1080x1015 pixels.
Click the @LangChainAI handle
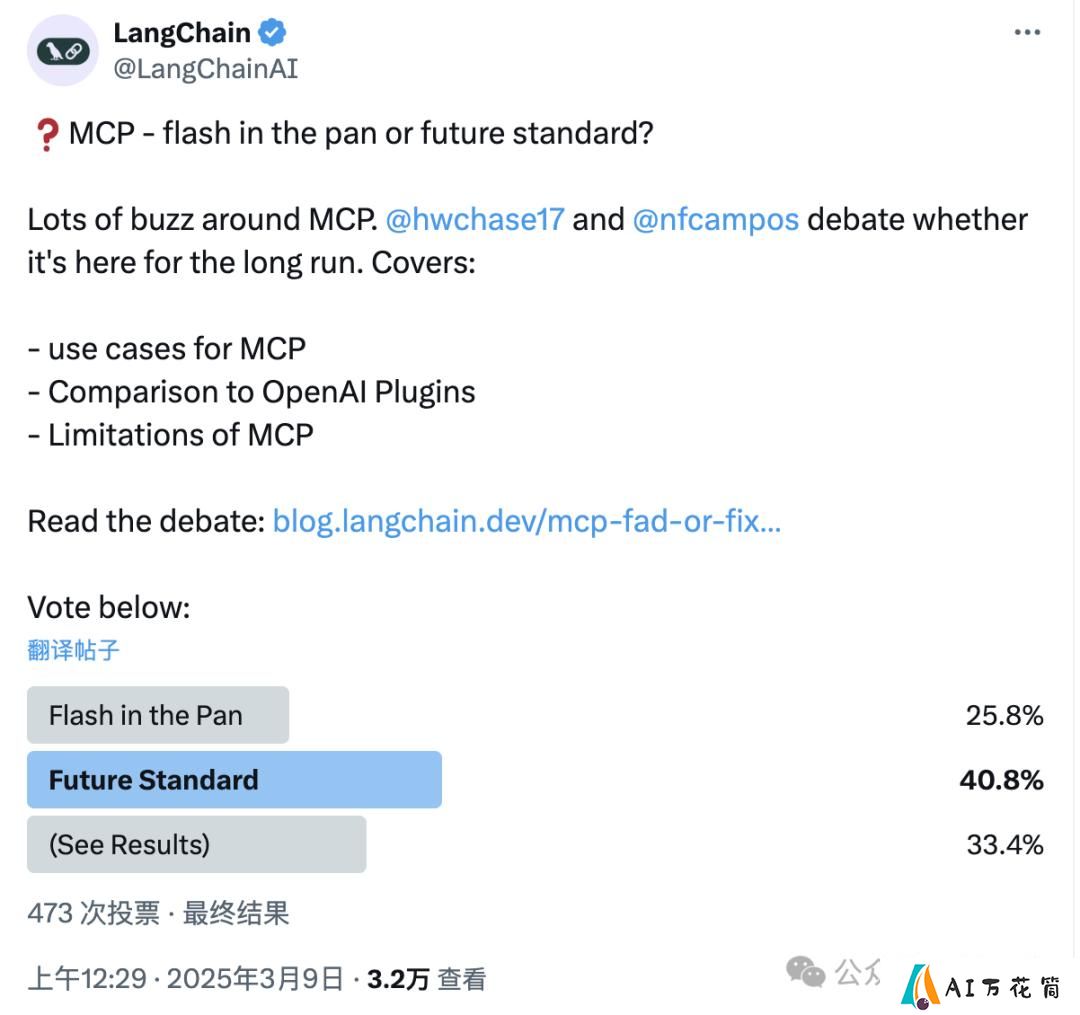(x=205, y=69)
